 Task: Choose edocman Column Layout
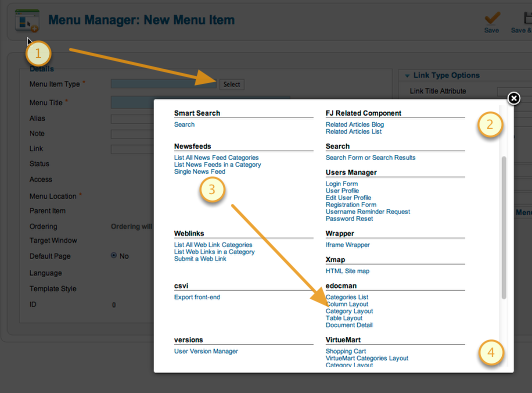[347, 304]
